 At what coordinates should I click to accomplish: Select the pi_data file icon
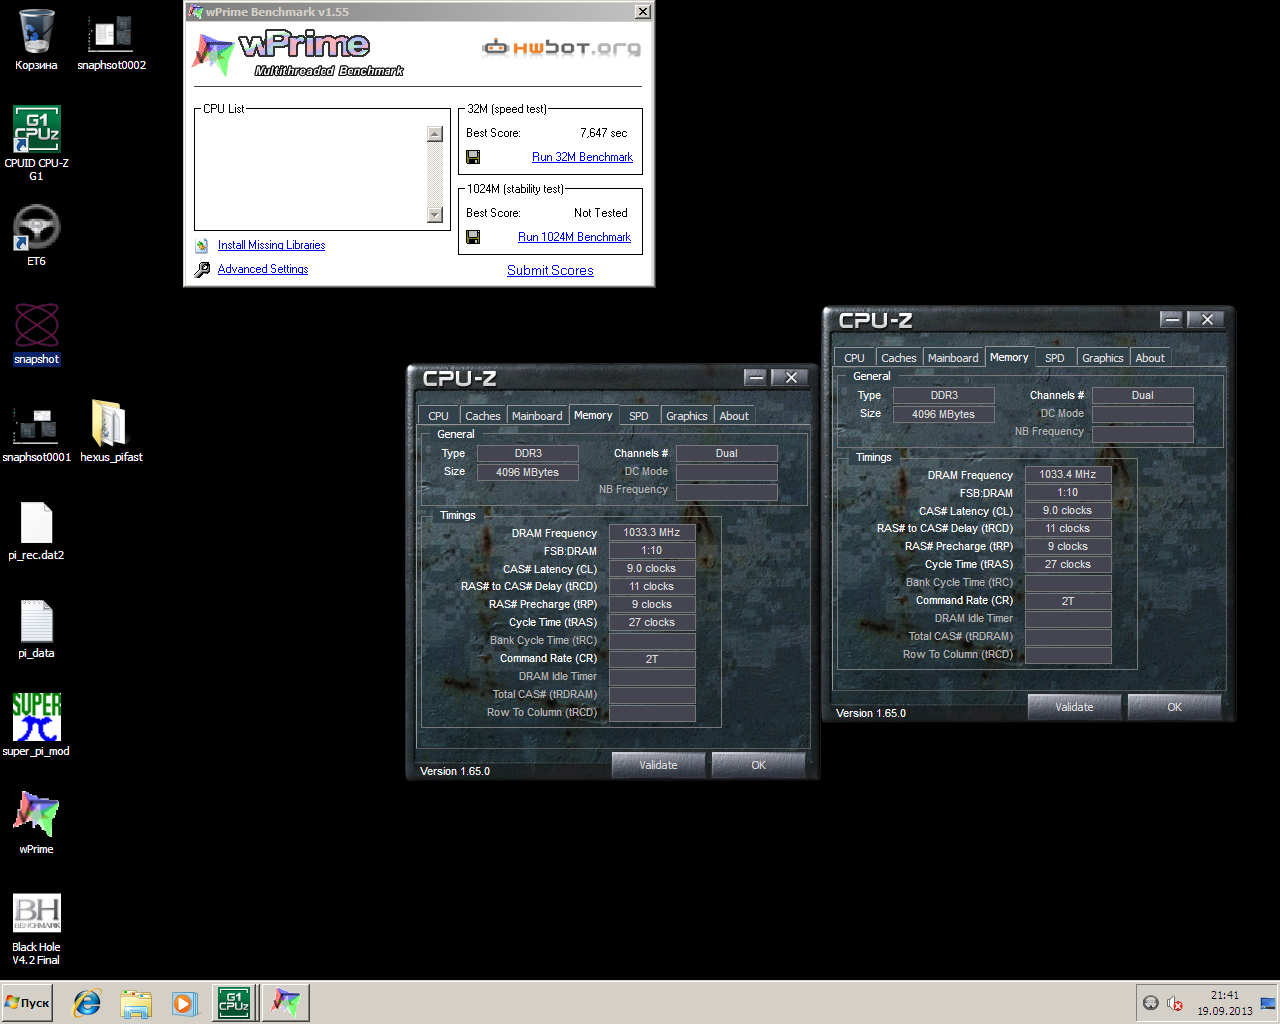coord(36,628)
